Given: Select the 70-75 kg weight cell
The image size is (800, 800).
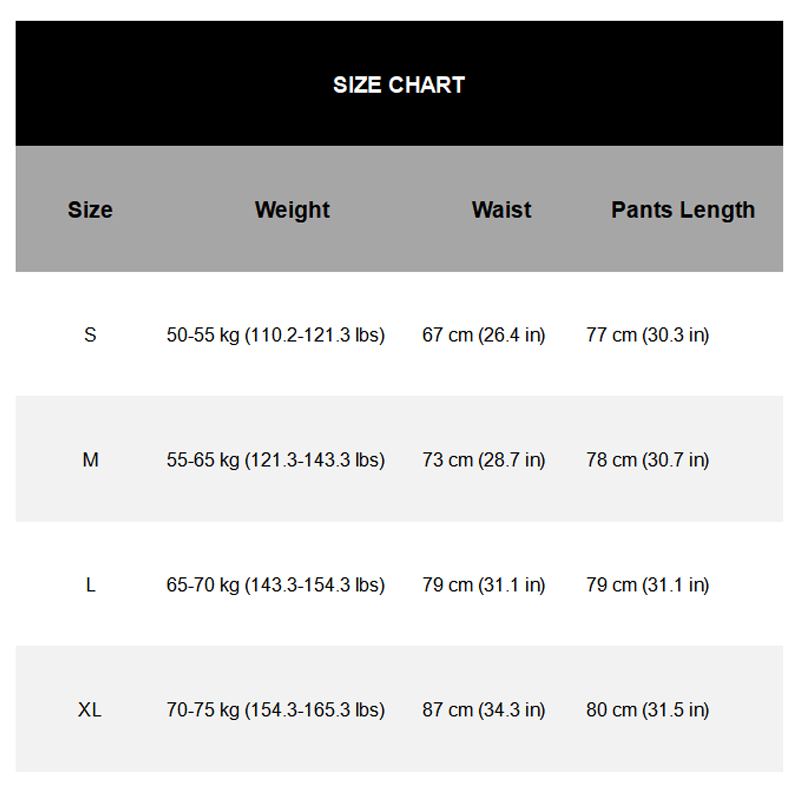Looking at the screenshot, I should click(275, 710).
